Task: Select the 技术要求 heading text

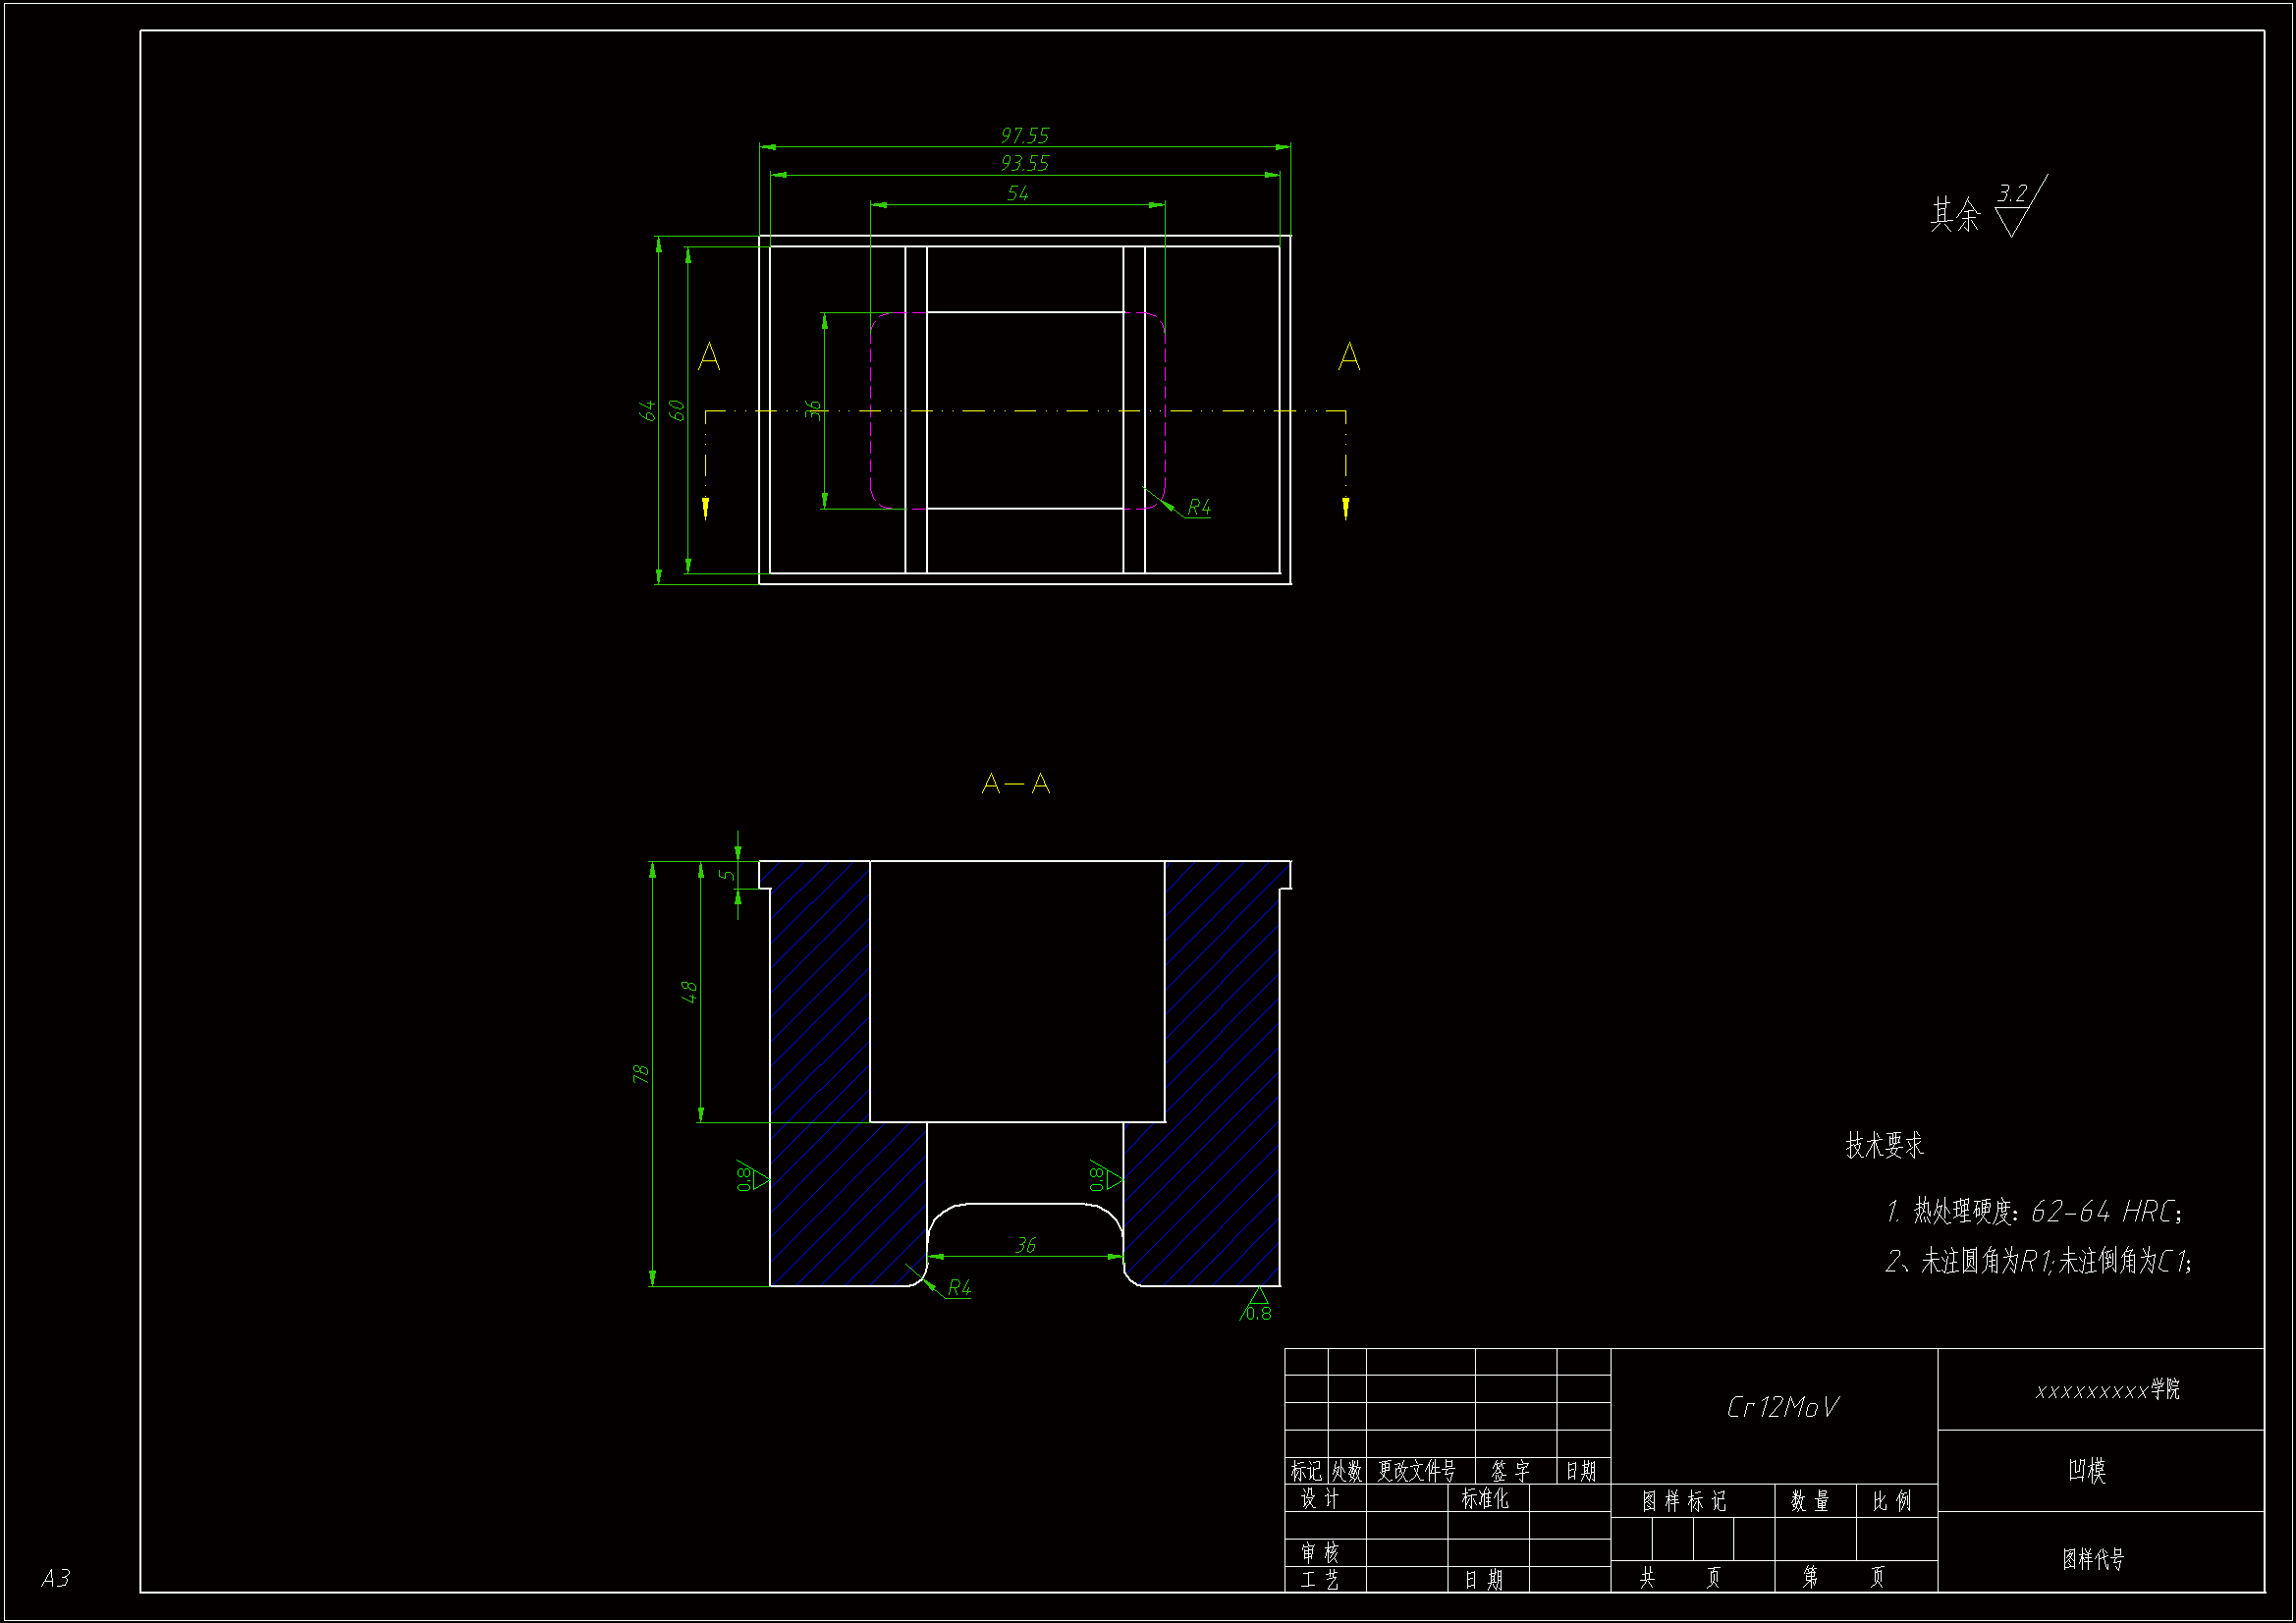Action: coord(1884,1146)
